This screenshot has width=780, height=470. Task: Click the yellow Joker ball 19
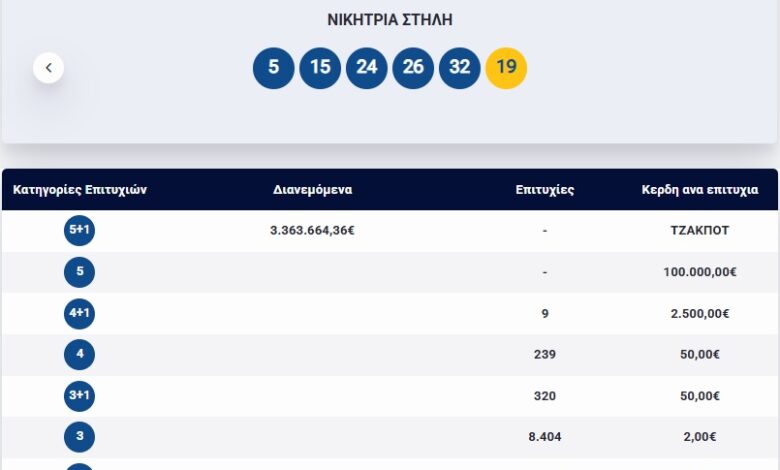[x=506, y=68]
